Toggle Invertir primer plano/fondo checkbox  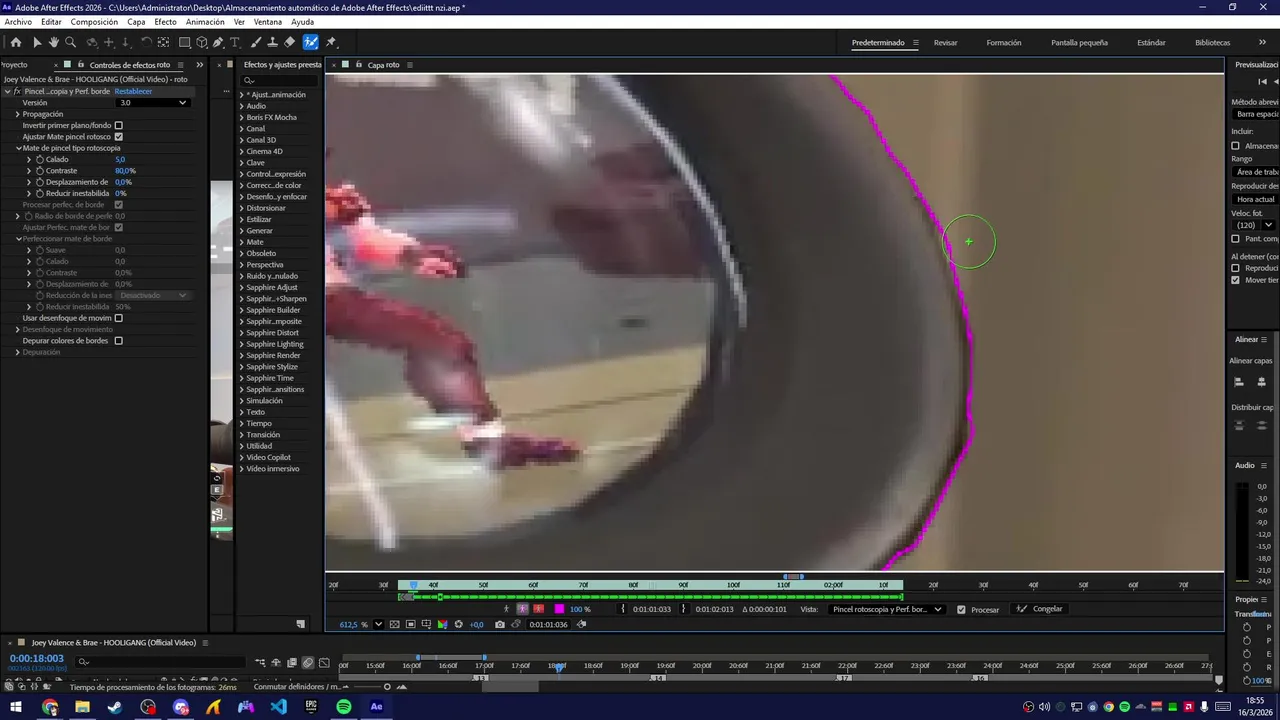click(118, 125)
